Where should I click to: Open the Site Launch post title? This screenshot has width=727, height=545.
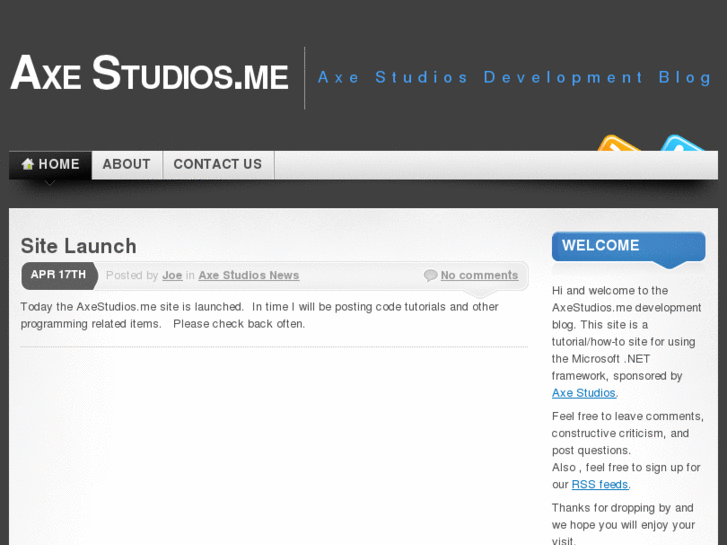coord(78,246)
